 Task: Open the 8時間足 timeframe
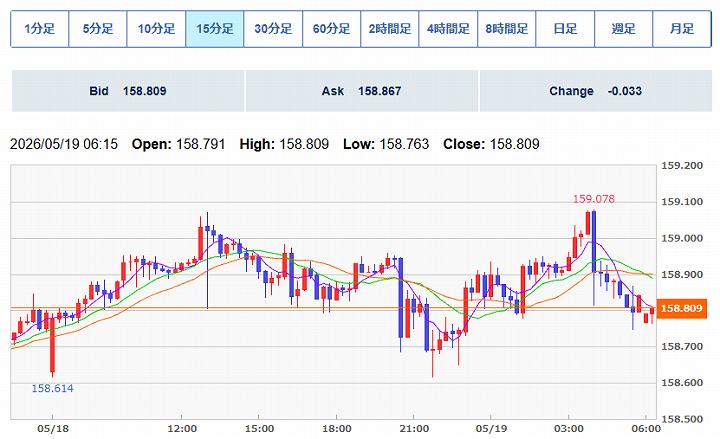506,29
